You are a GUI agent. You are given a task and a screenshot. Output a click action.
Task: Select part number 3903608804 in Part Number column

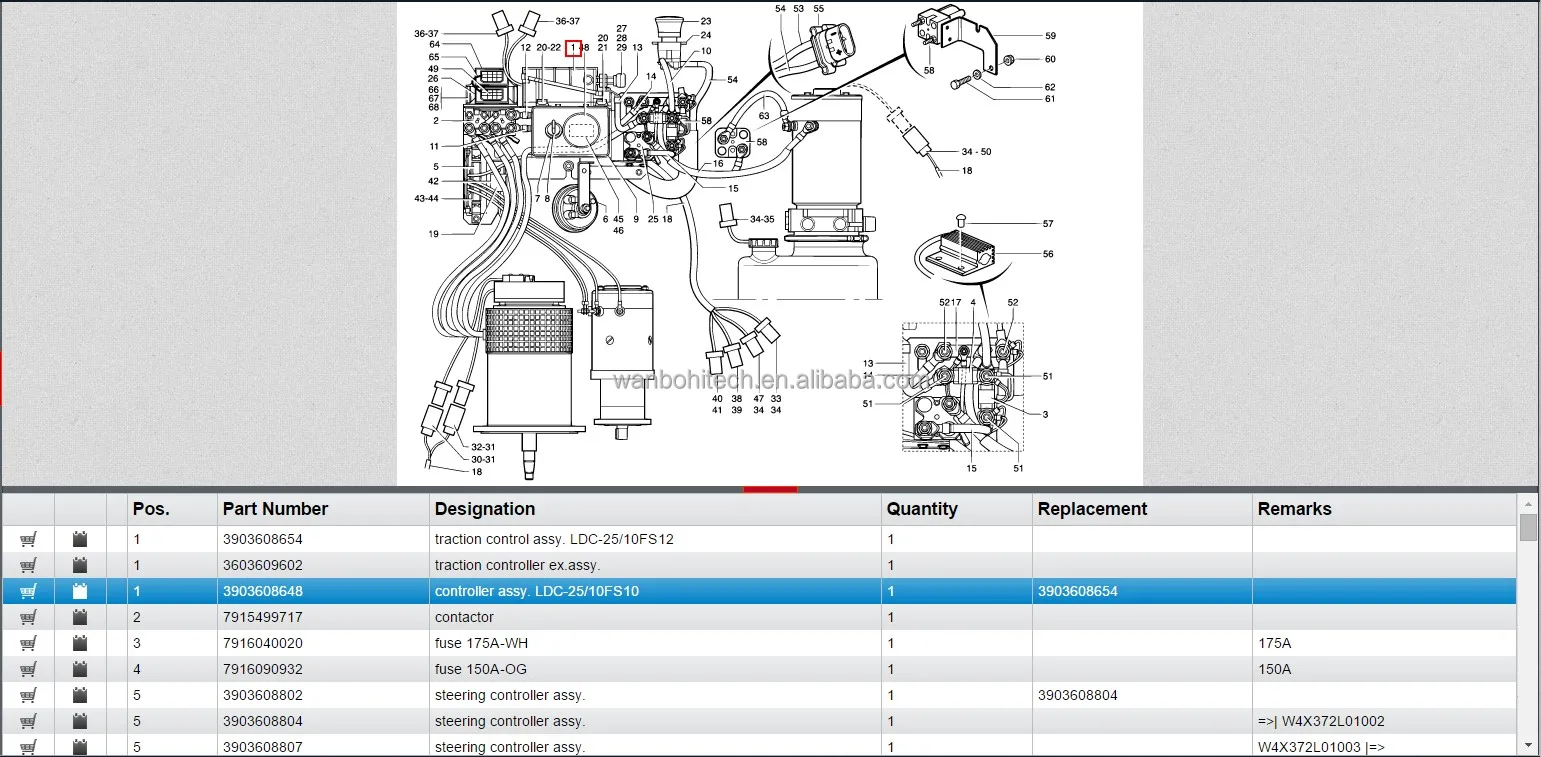[262, 721]
